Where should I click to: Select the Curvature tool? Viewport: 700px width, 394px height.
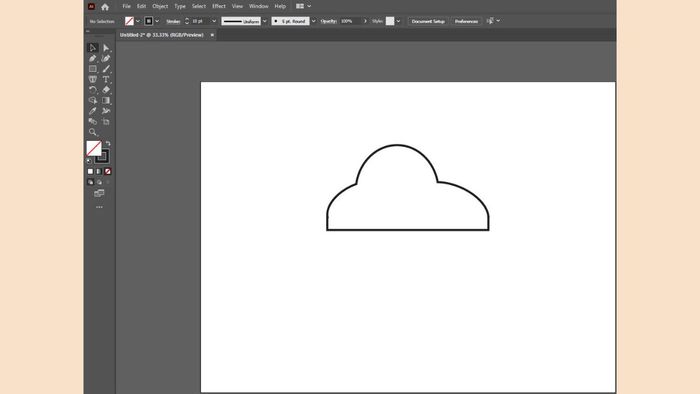coord(106,58)
